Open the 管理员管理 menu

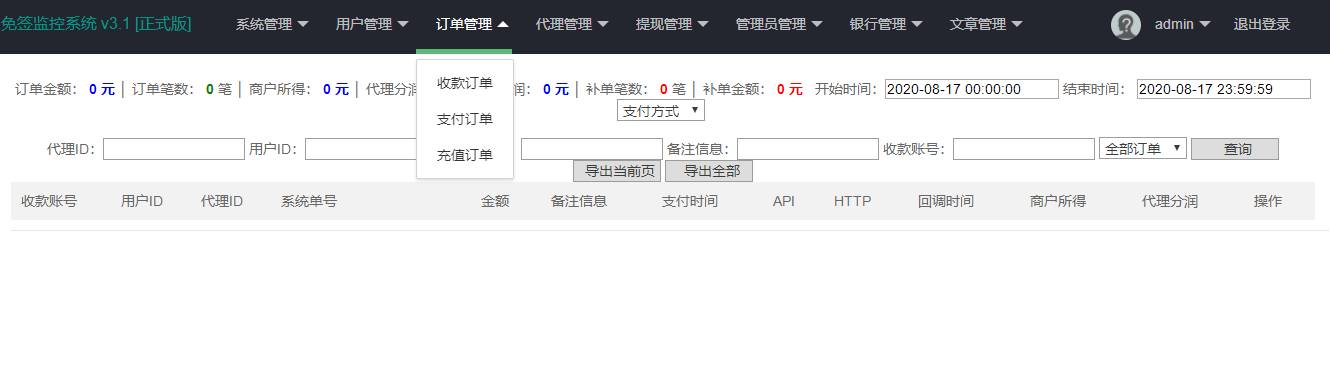[779, 25]
